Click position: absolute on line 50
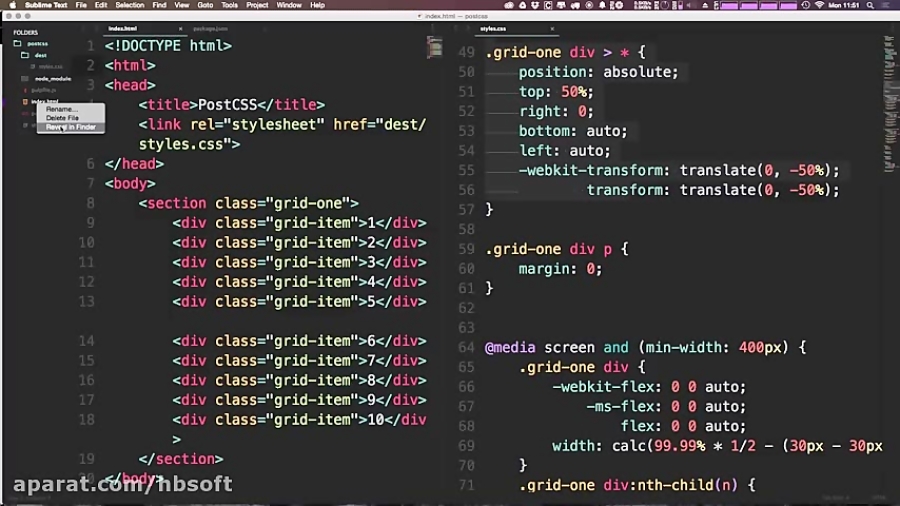Image resolution: width=900 pixels, height=506 pixels. (x=598, y=72)
